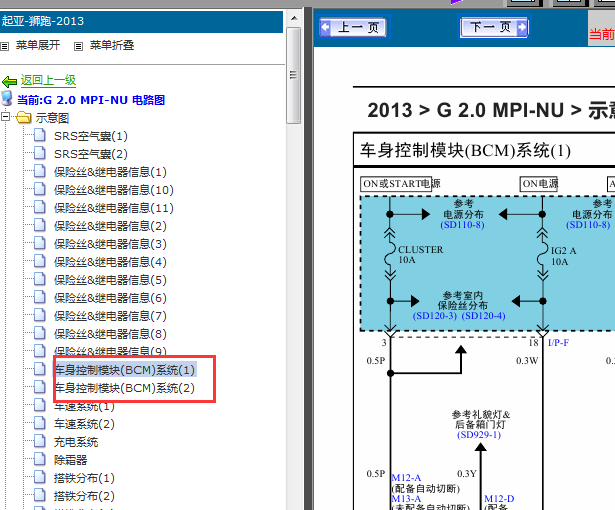Click document icon next to 保险丝&继电器信息(5)

point(40,279)
